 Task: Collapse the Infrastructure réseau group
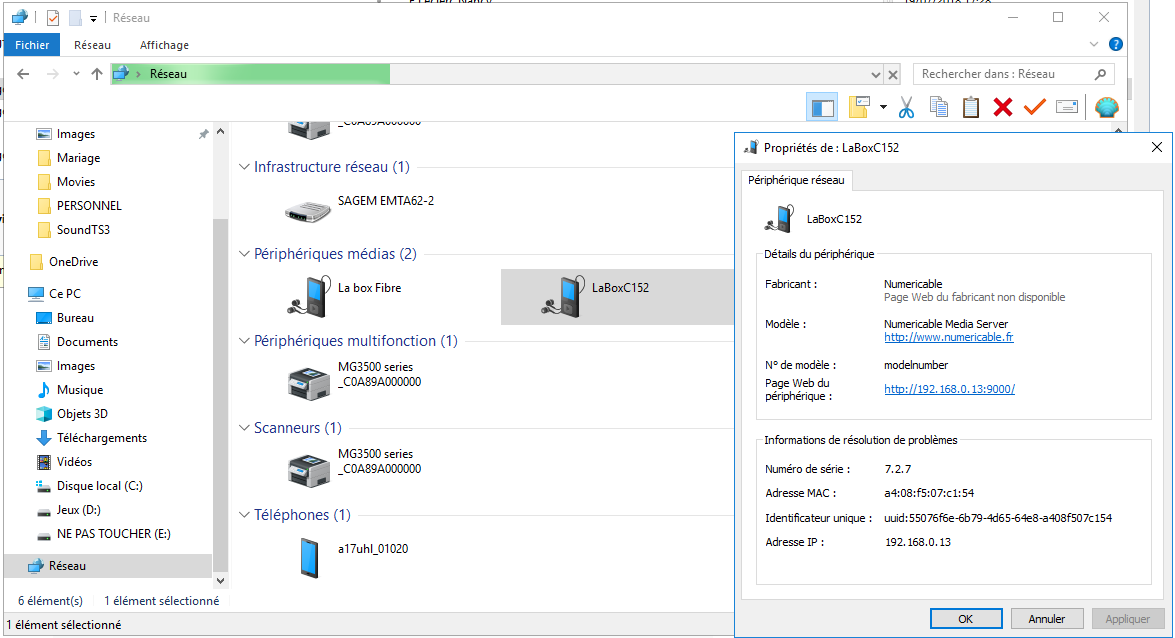[245, 167]
